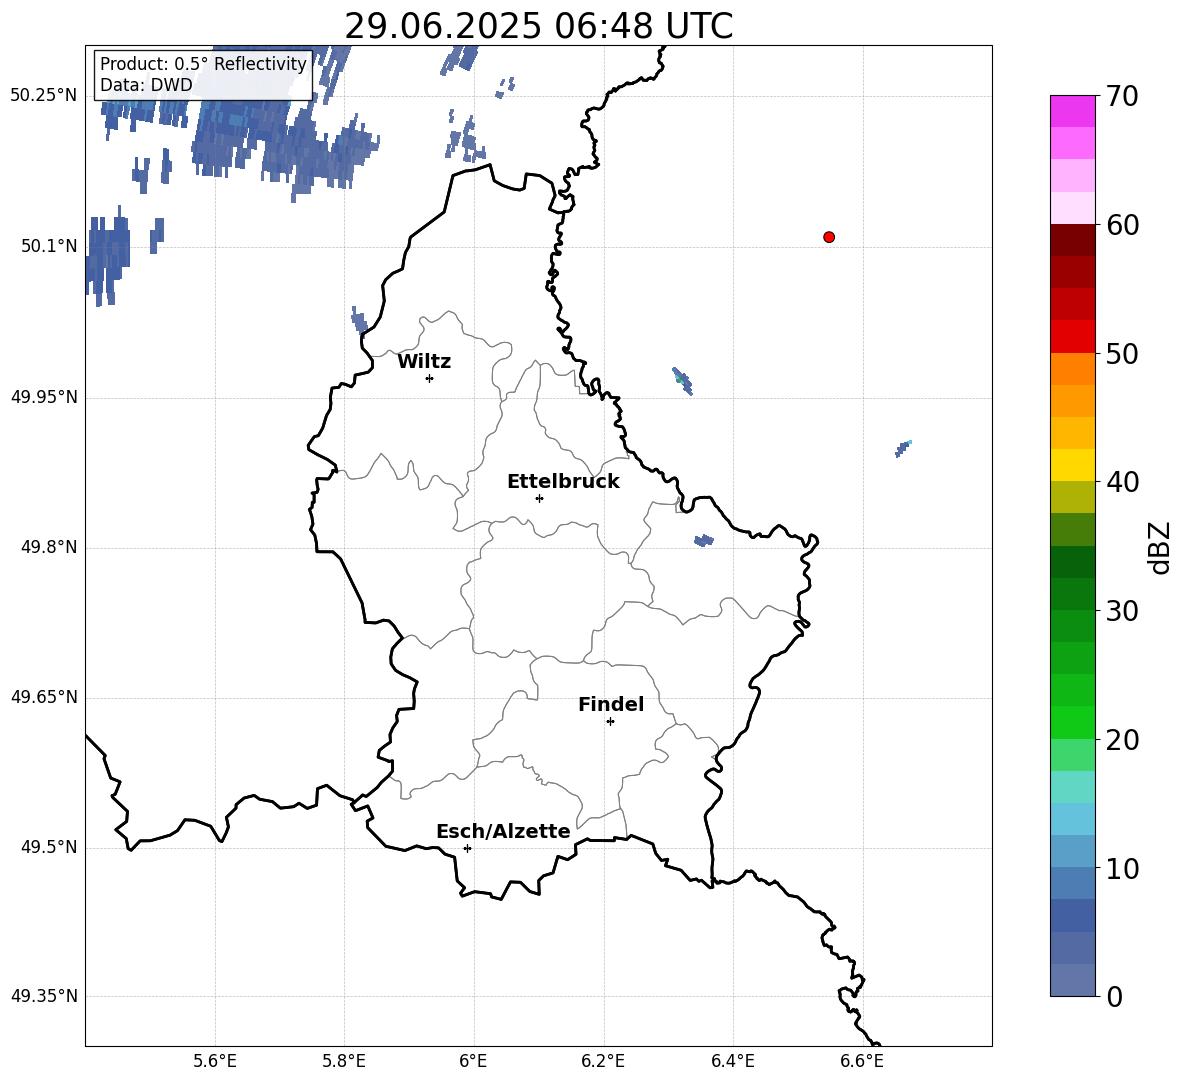This screenshot has height=1081, width=1184.
Task: Click the small echo northwest of Wiltz
Action: (359, 320)
